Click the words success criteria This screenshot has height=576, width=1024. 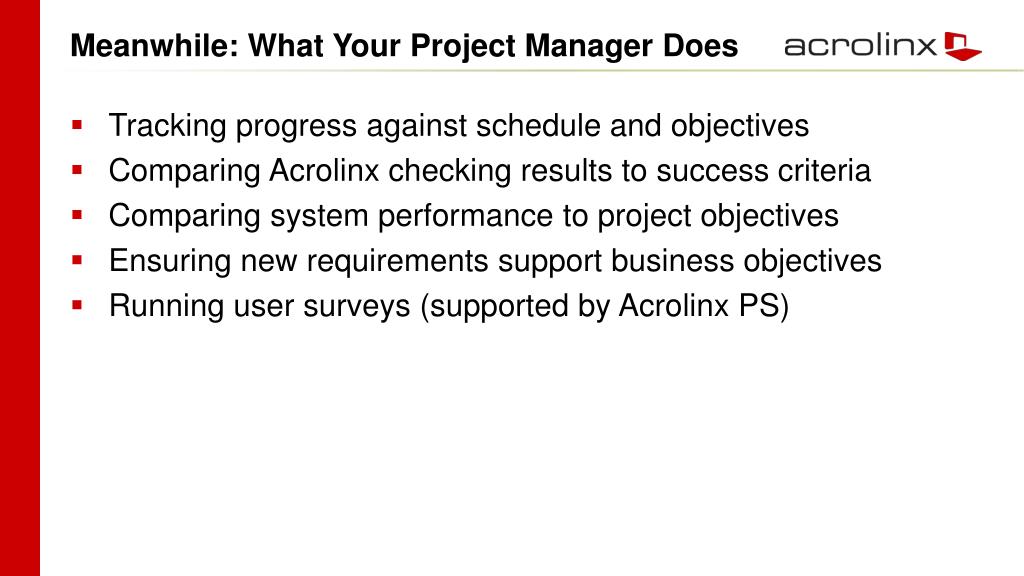tap(763, 171)
